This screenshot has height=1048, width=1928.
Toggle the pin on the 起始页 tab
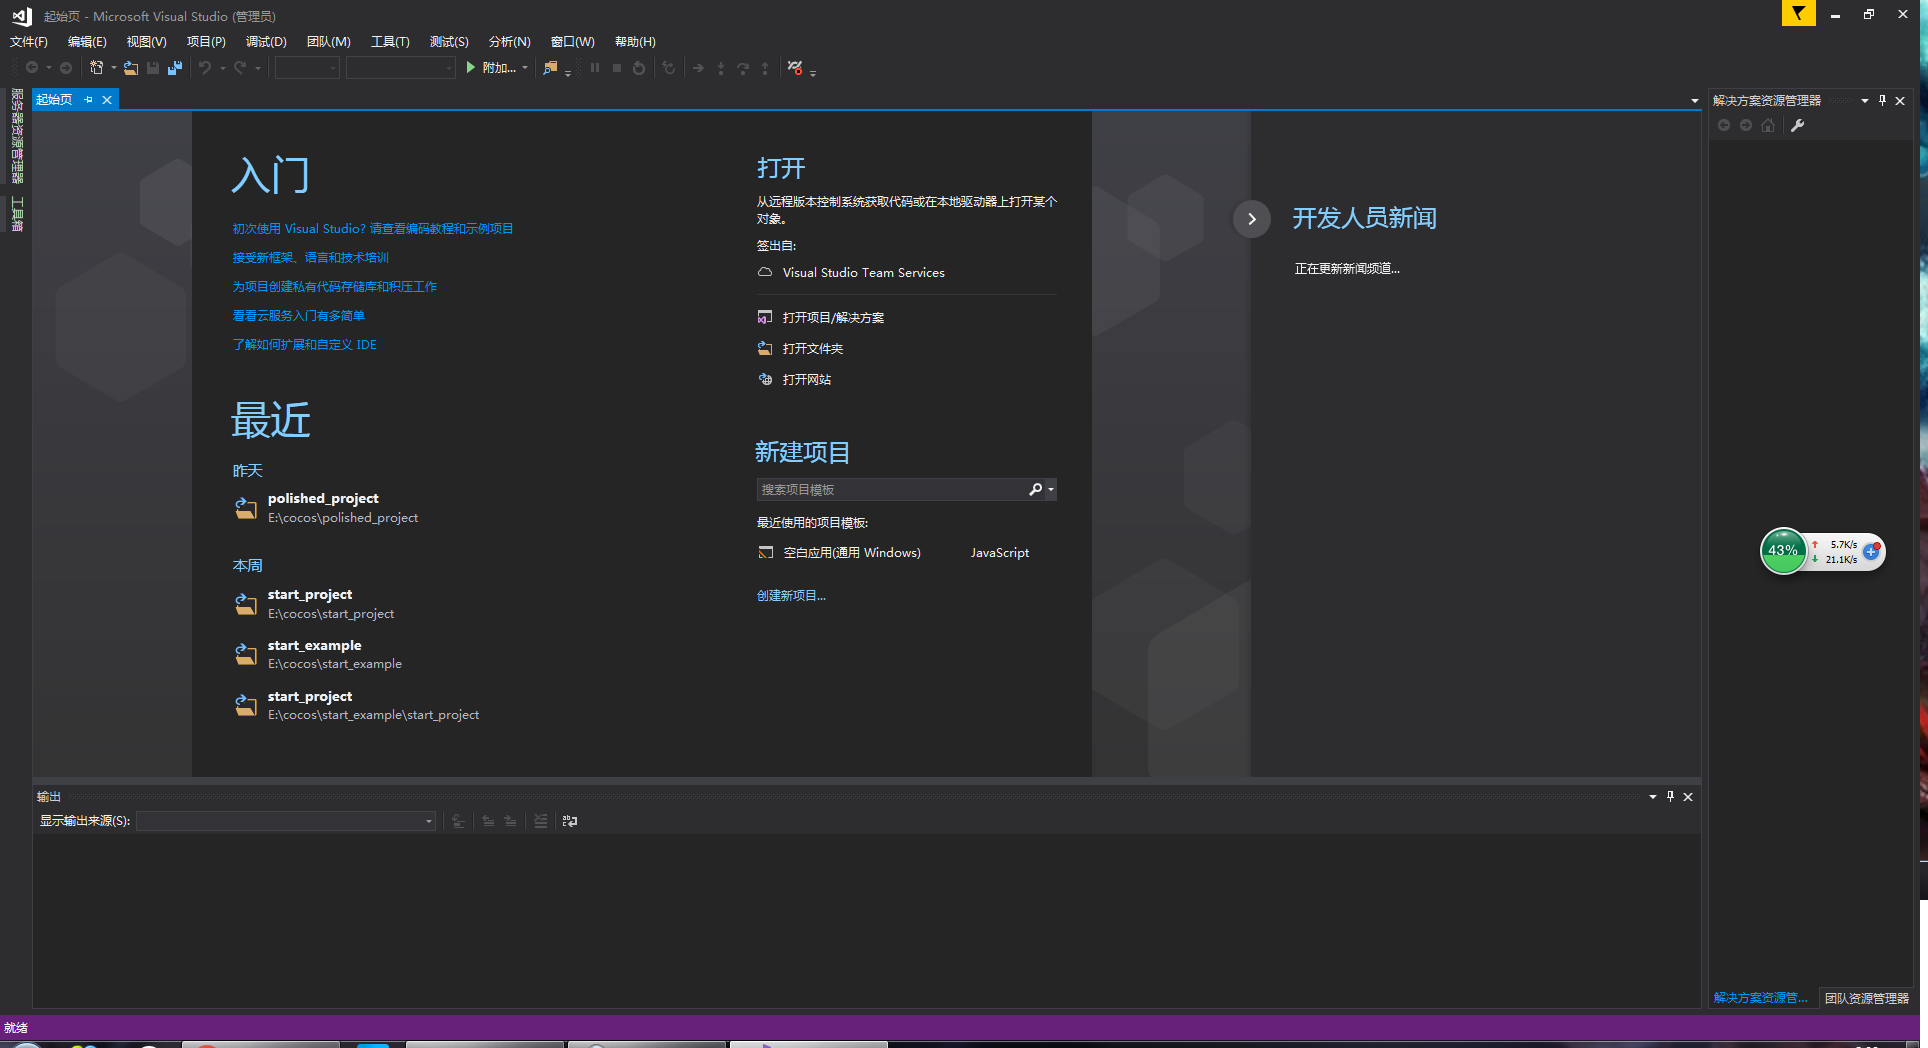point(89,100)
